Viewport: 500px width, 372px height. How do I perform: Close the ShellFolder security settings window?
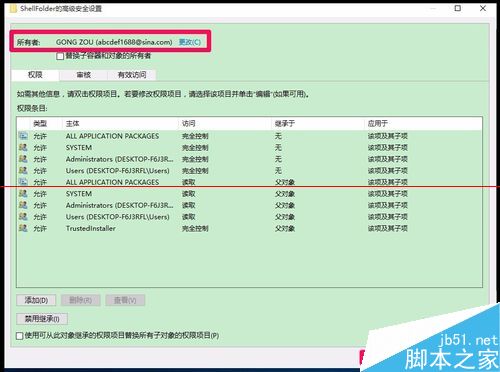[483, 8]
